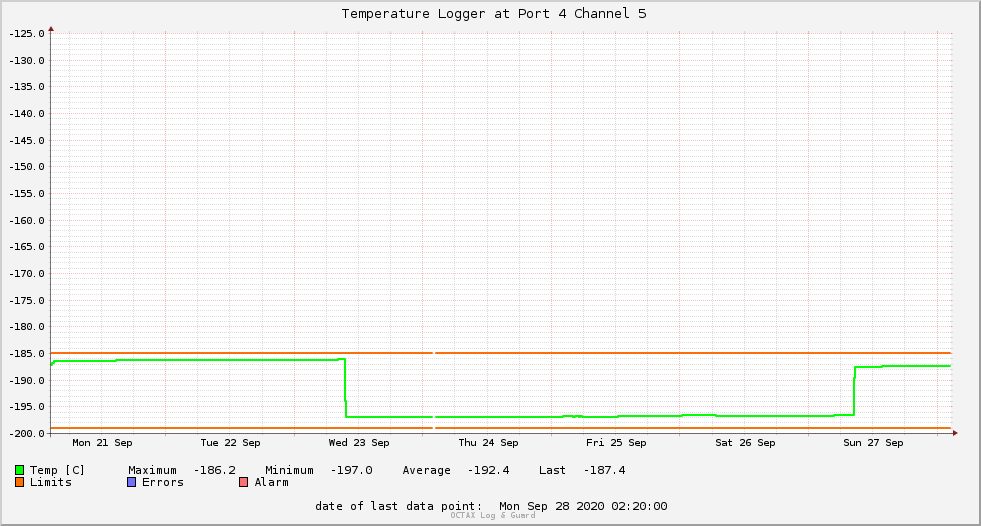This screenshot has height=526, width=981.
Task: Click the 'Average' statistic label
Action: click(x=427, y=470)
